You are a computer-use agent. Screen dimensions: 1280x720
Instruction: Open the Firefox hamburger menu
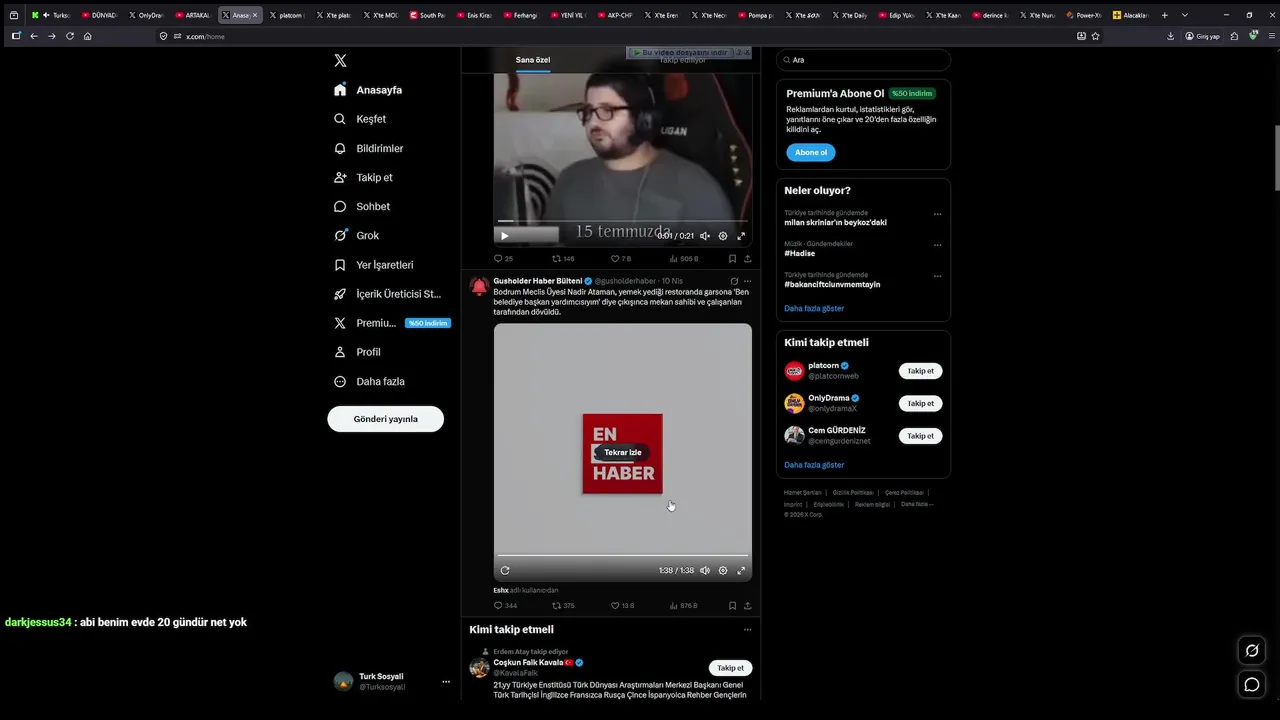tap(1270, 36)
